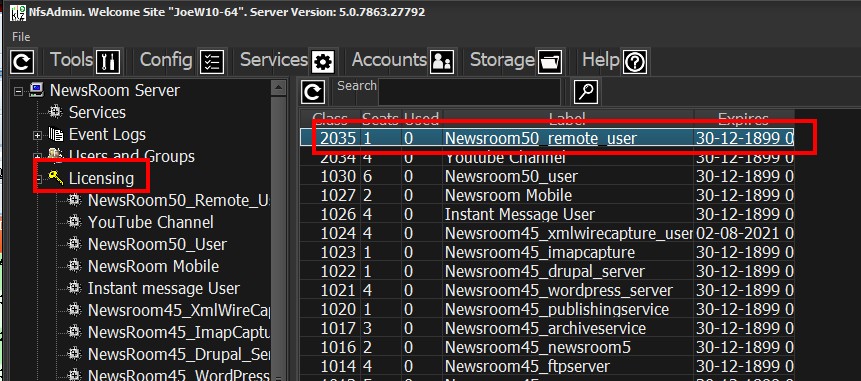Screen dimensions: 861x381
Task: Select the Newsroom45_ftpserver license label
Action: coord(527,367)
